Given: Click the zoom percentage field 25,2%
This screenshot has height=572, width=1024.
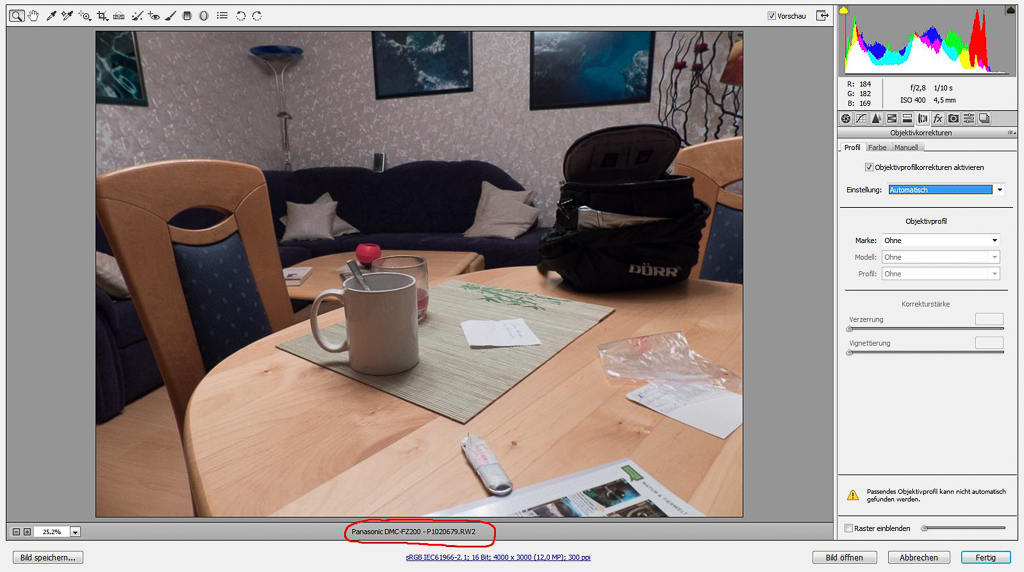Looking at the screenshot, I should 52,532.
